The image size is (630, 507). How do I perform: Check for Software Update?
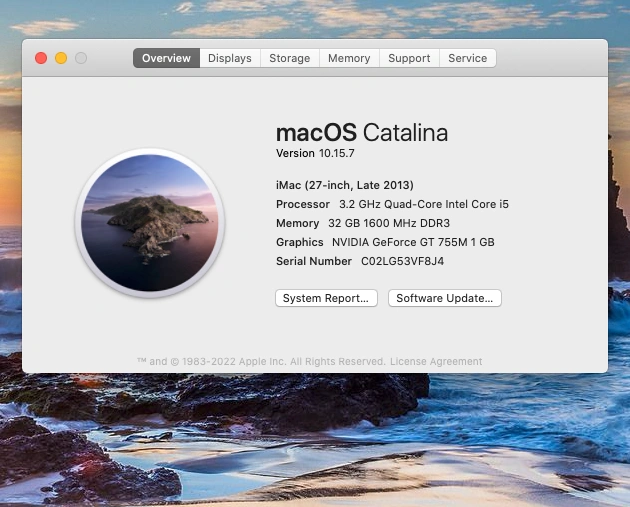pyautogui.click(x=445, y=298)
